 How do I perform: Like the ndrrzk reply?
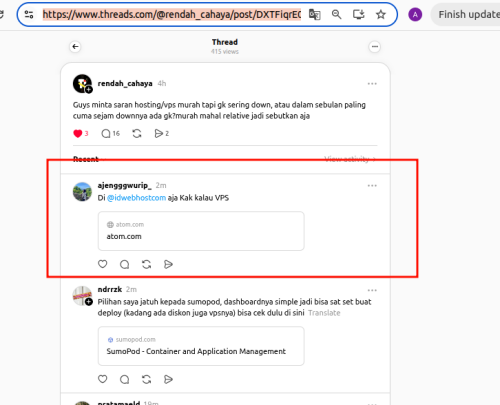103,379
